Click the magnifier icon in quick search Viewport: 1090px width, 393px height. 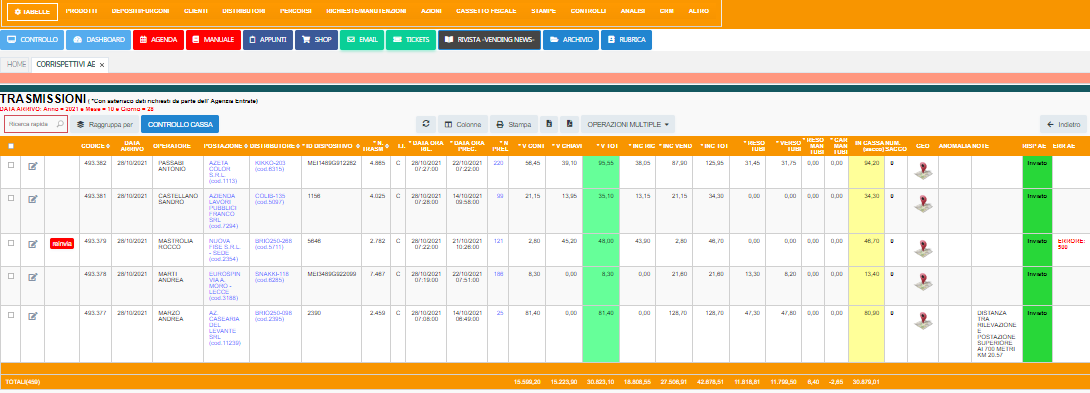pos(60,124)
